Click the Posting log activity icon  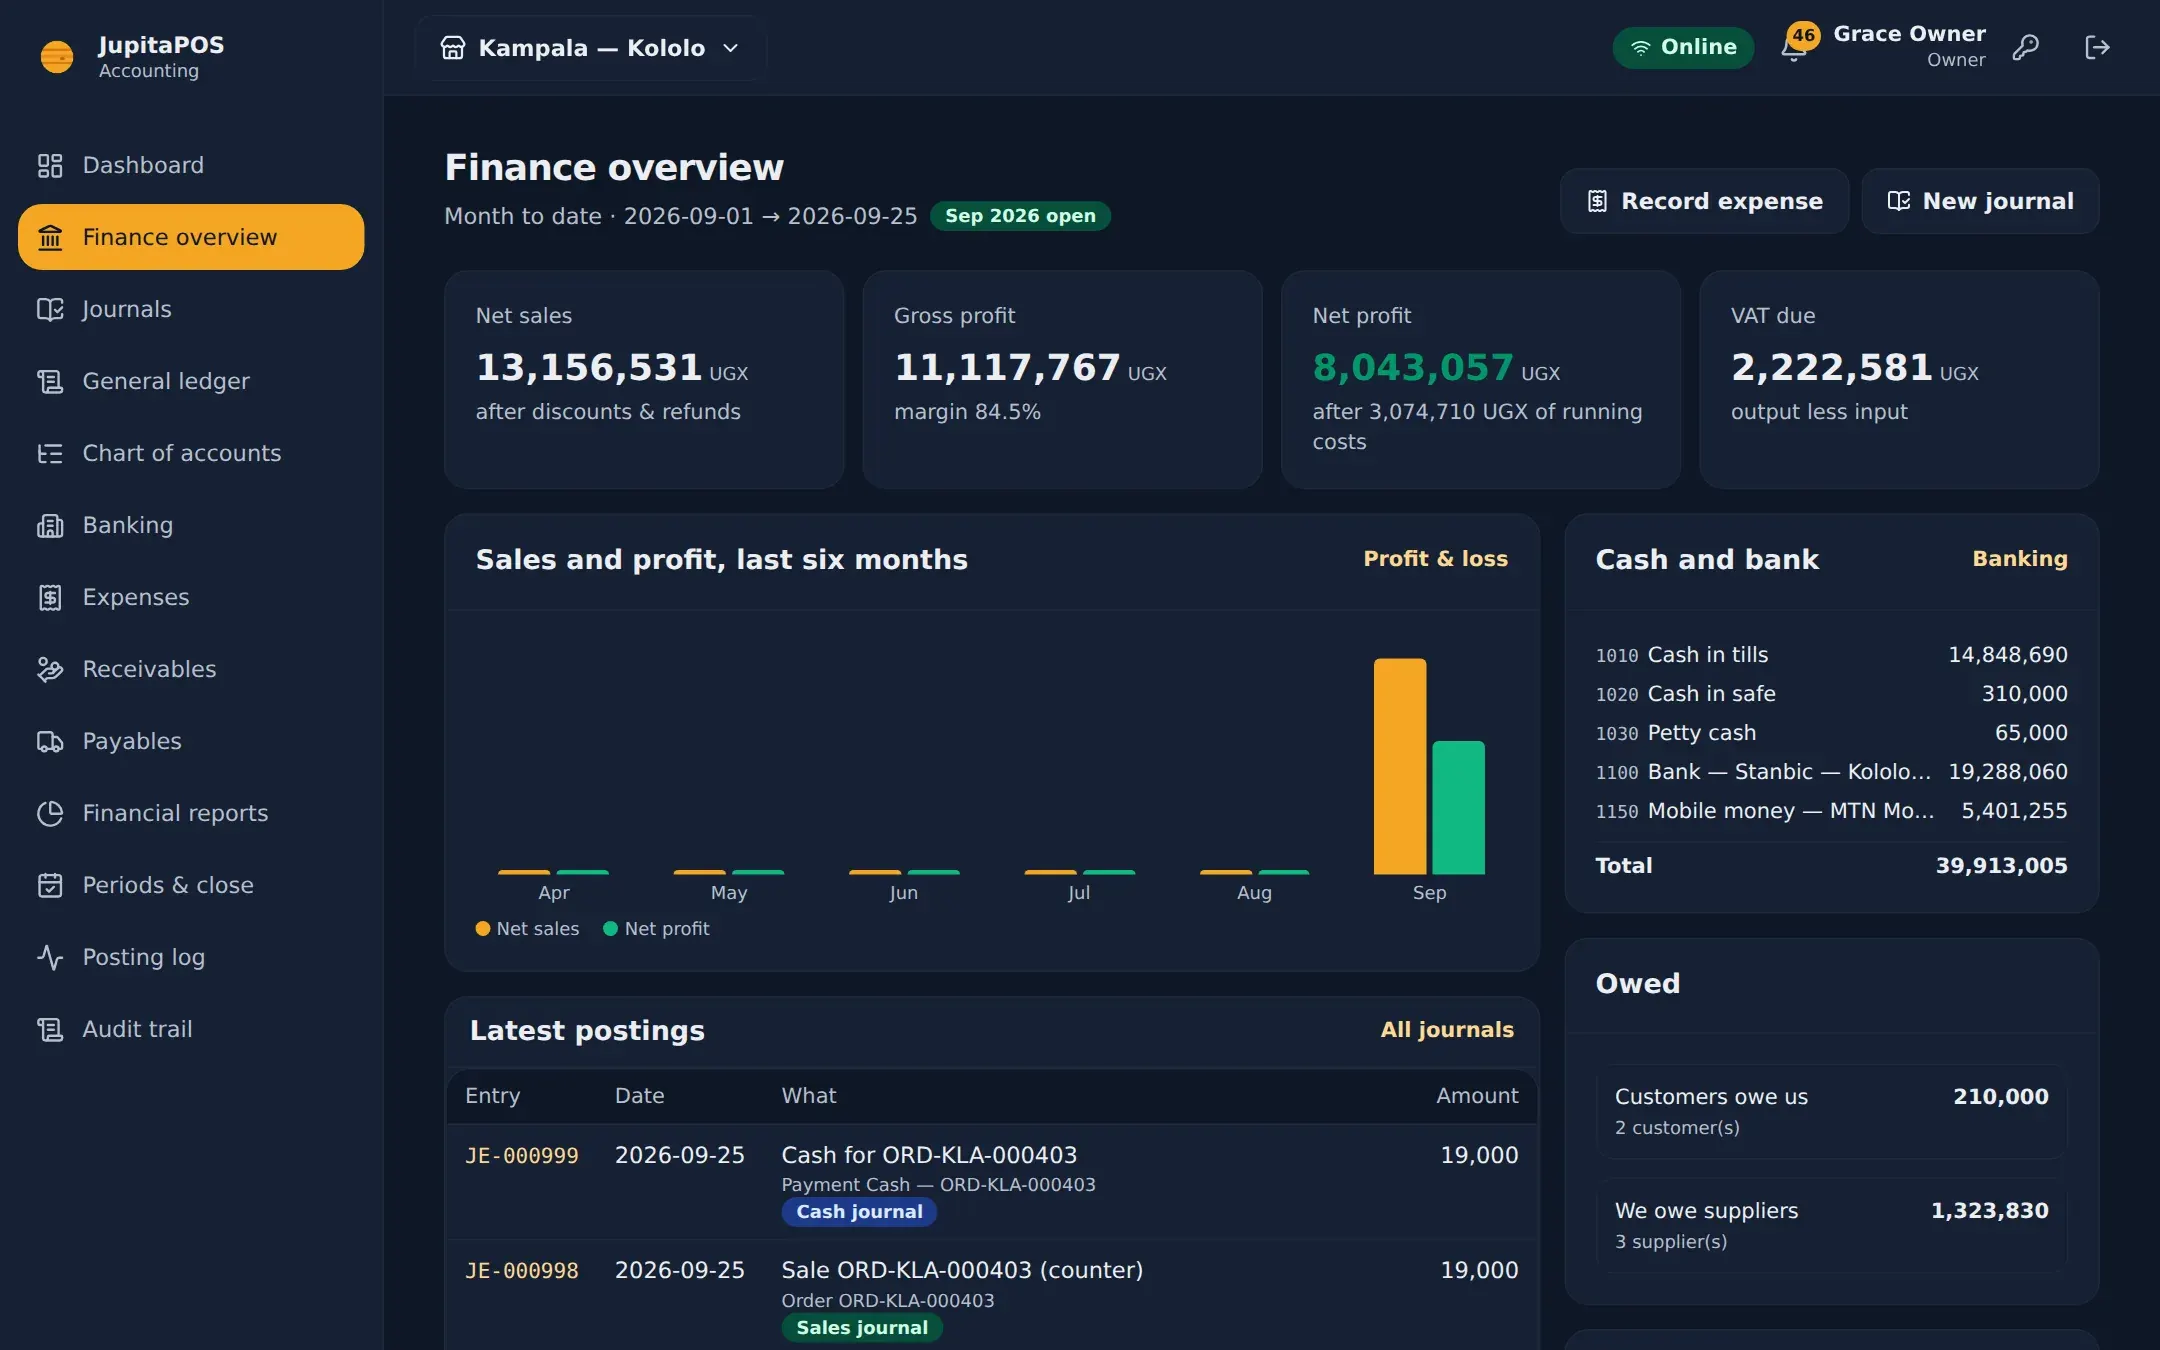point(50,957)
